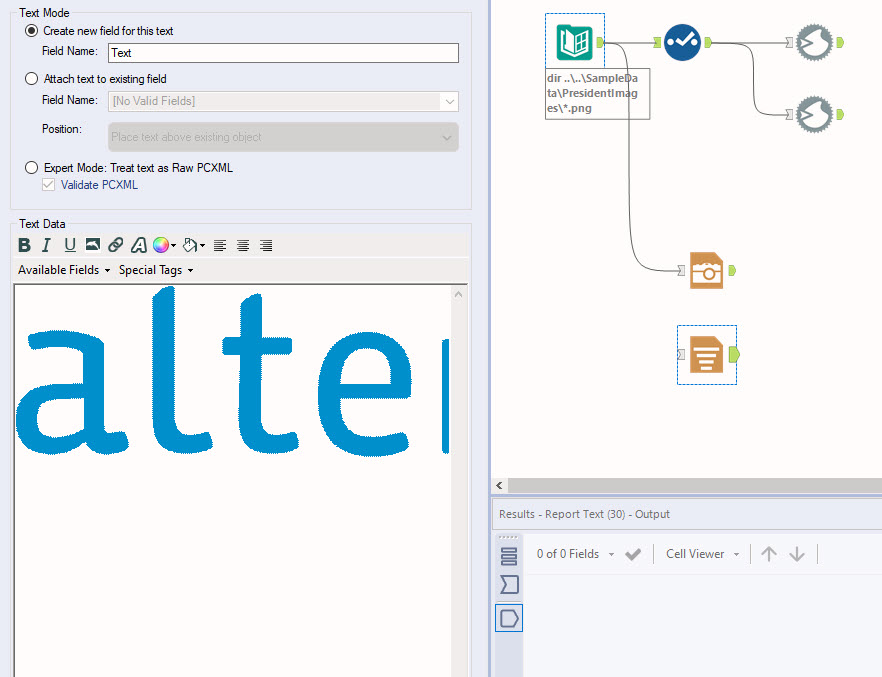Click the insert image icon in Text Data toolbar
The width and height of the screenshot is (882, 677).
click(x=91, y=245)
